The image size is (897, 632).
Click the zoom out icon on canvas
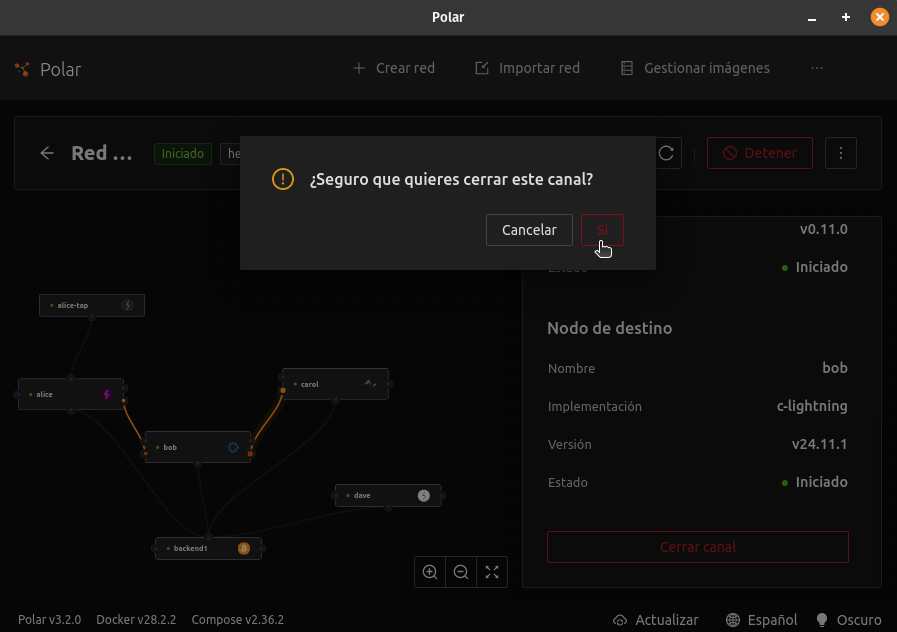tap(461, 572)
